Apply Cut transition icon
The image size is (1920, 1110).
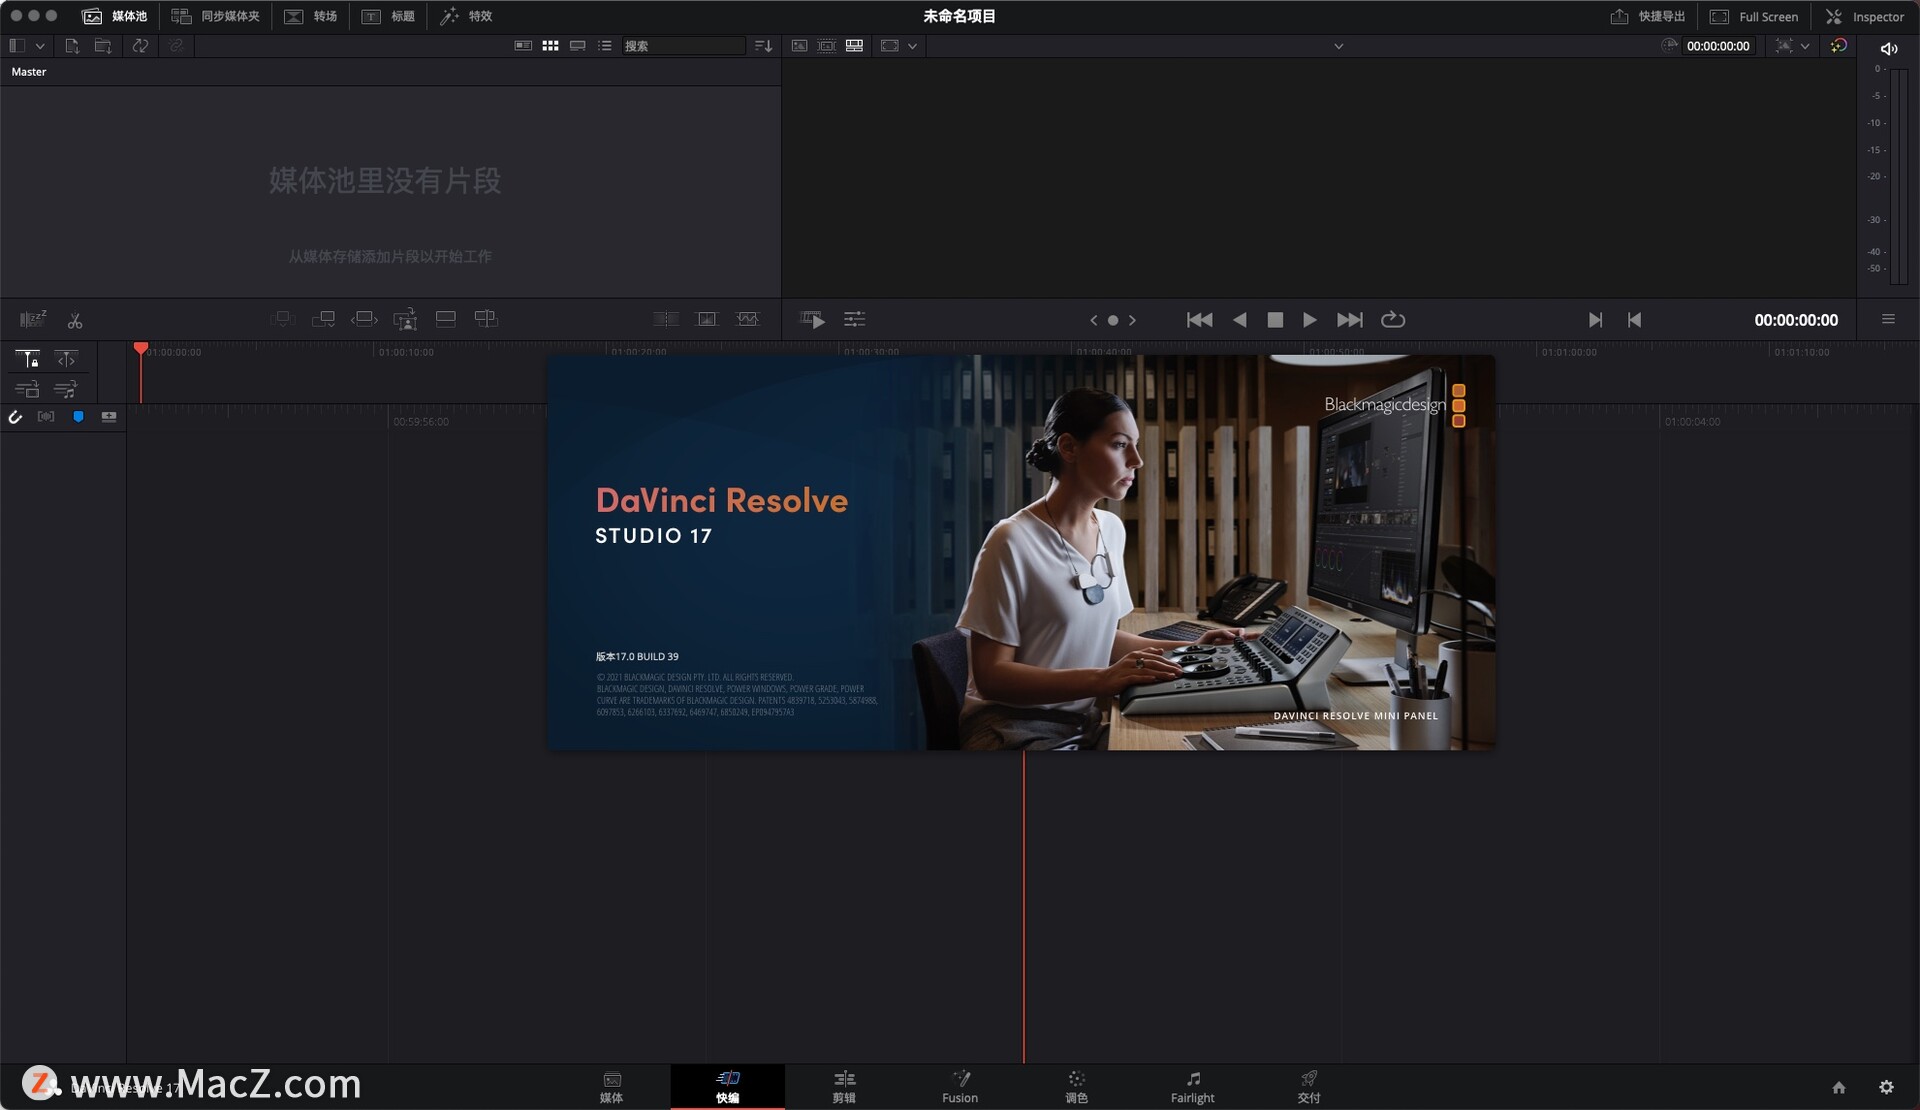(666, 319)
